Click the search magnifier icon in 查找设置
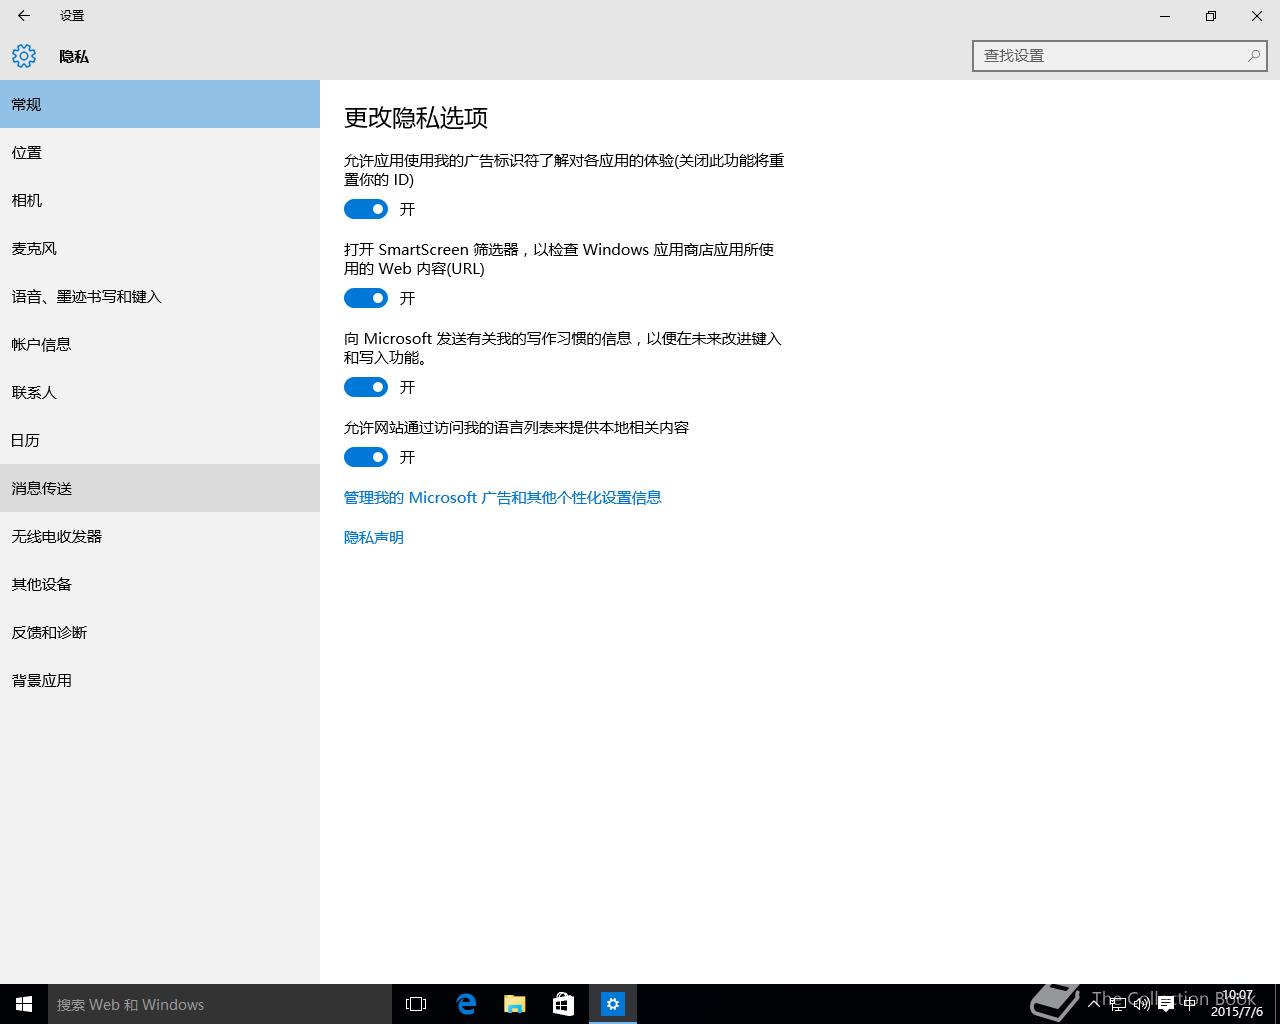 click(x=1253, y=56)
